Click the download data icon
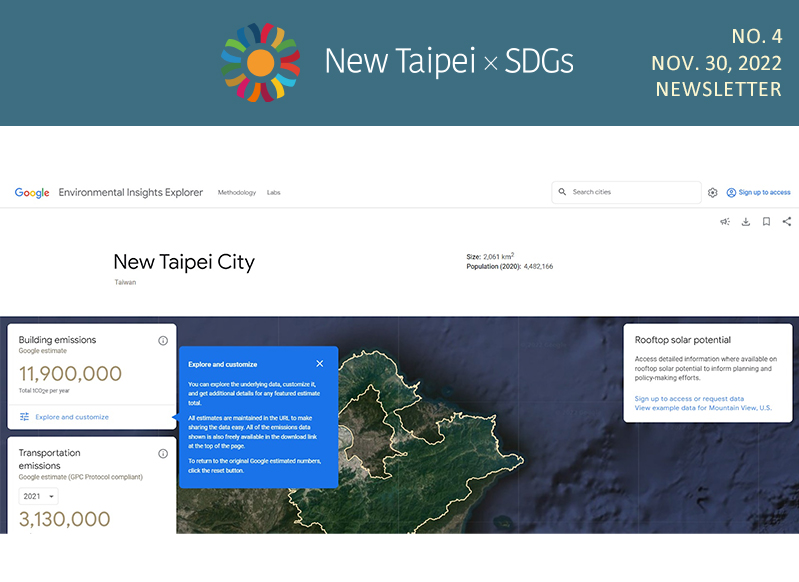This screenshot has height=582, width=799. point(745,222)
